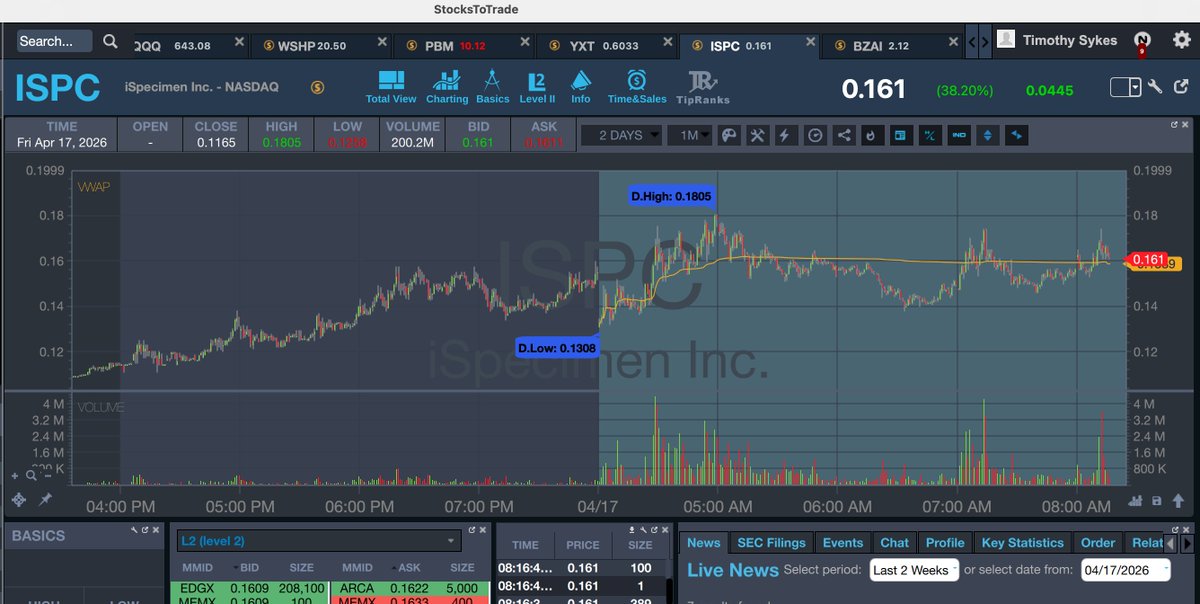Open chart tools wrench-and-screwdriver icon
The width and height of the screenshot is (1200, 604).
(x=758, y=135)
